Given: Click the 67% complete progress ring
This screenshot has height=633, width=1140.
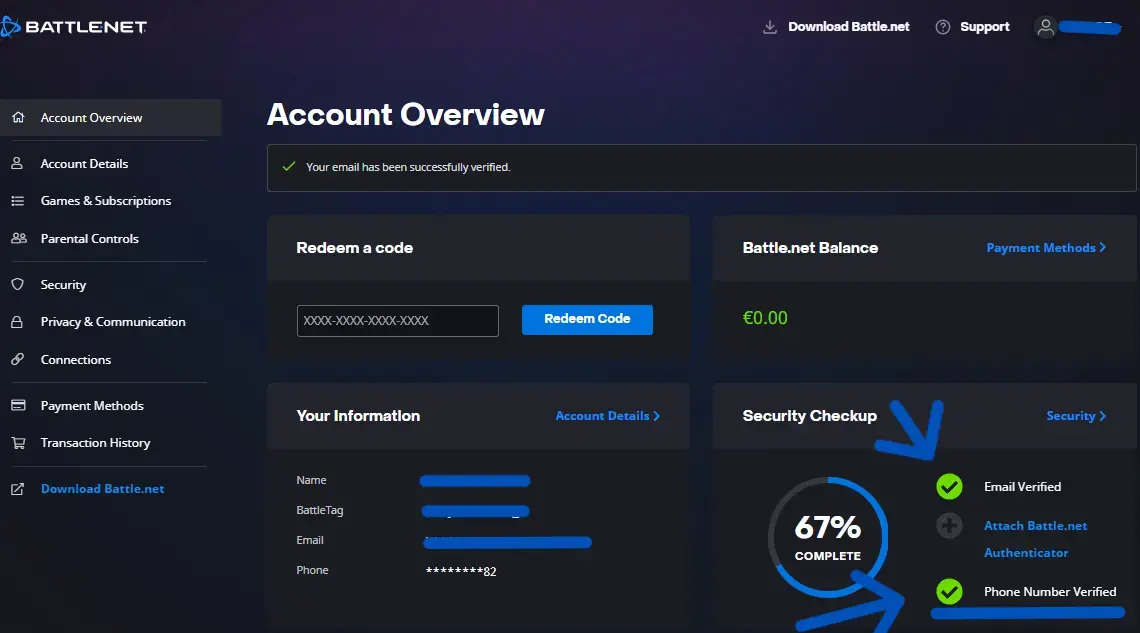Looking at the screenshot, I should [x=827, y=540].
